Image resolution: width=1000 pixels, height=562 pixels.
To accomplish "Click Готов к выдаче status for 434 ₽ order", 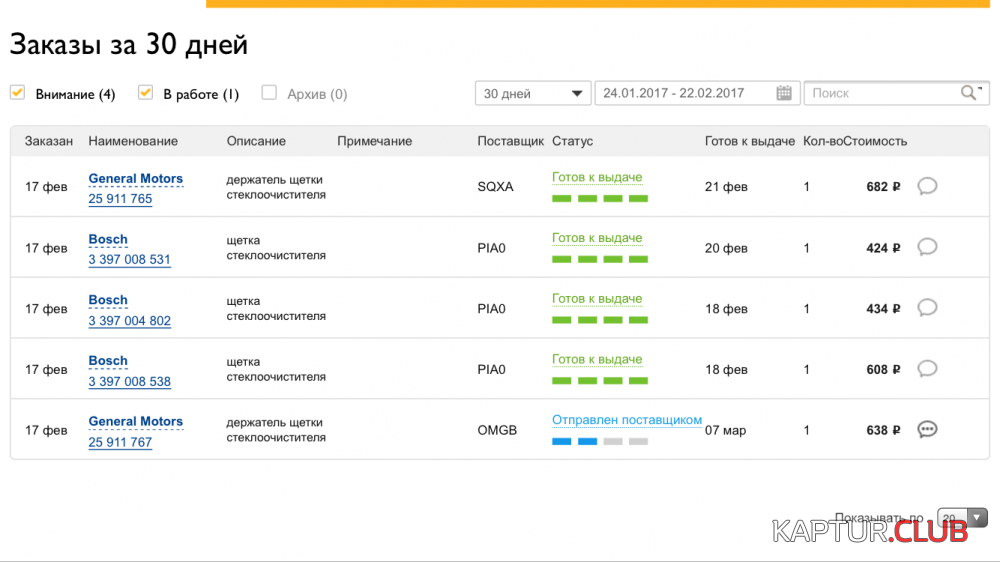I will [x=597, y=299].
